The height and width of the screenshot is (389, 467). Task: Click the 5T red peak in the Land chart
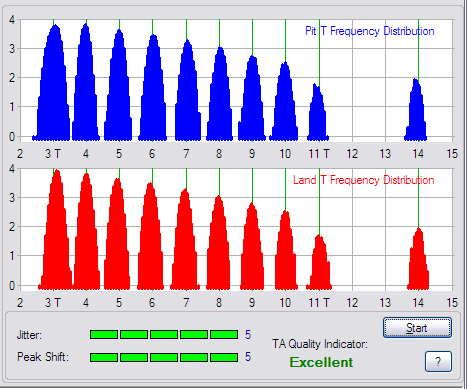117,234
